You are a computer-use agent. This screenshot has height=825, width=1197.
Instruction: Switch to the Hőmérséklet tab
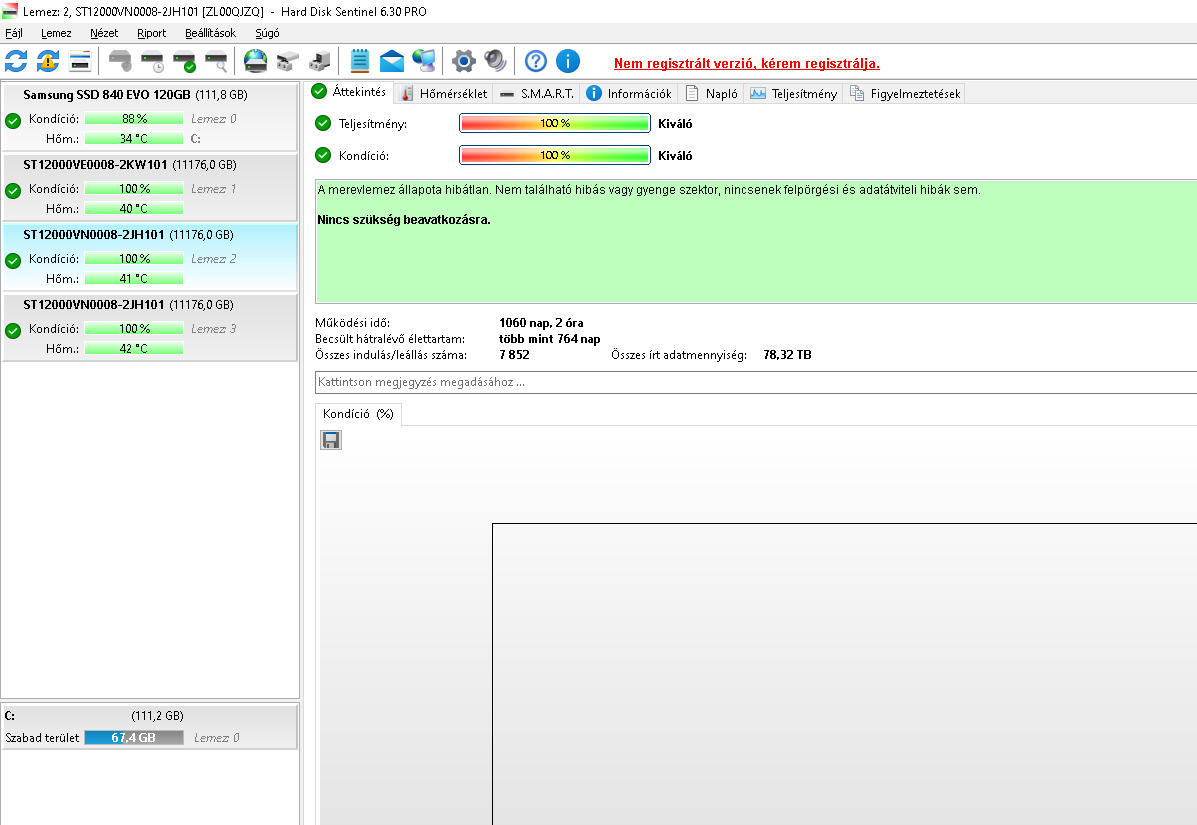(444, 93)
